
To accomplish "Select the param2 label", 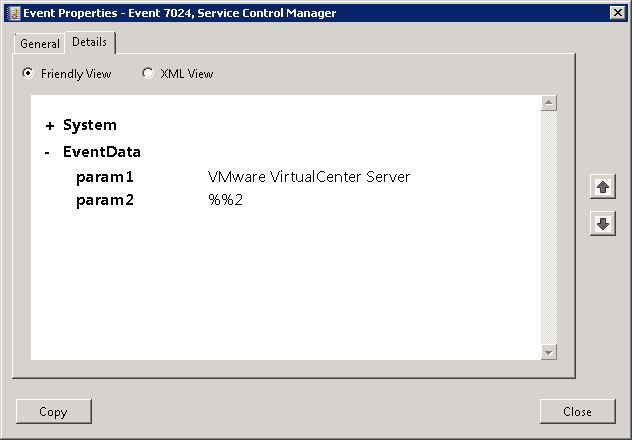I will tap(105, 200).
